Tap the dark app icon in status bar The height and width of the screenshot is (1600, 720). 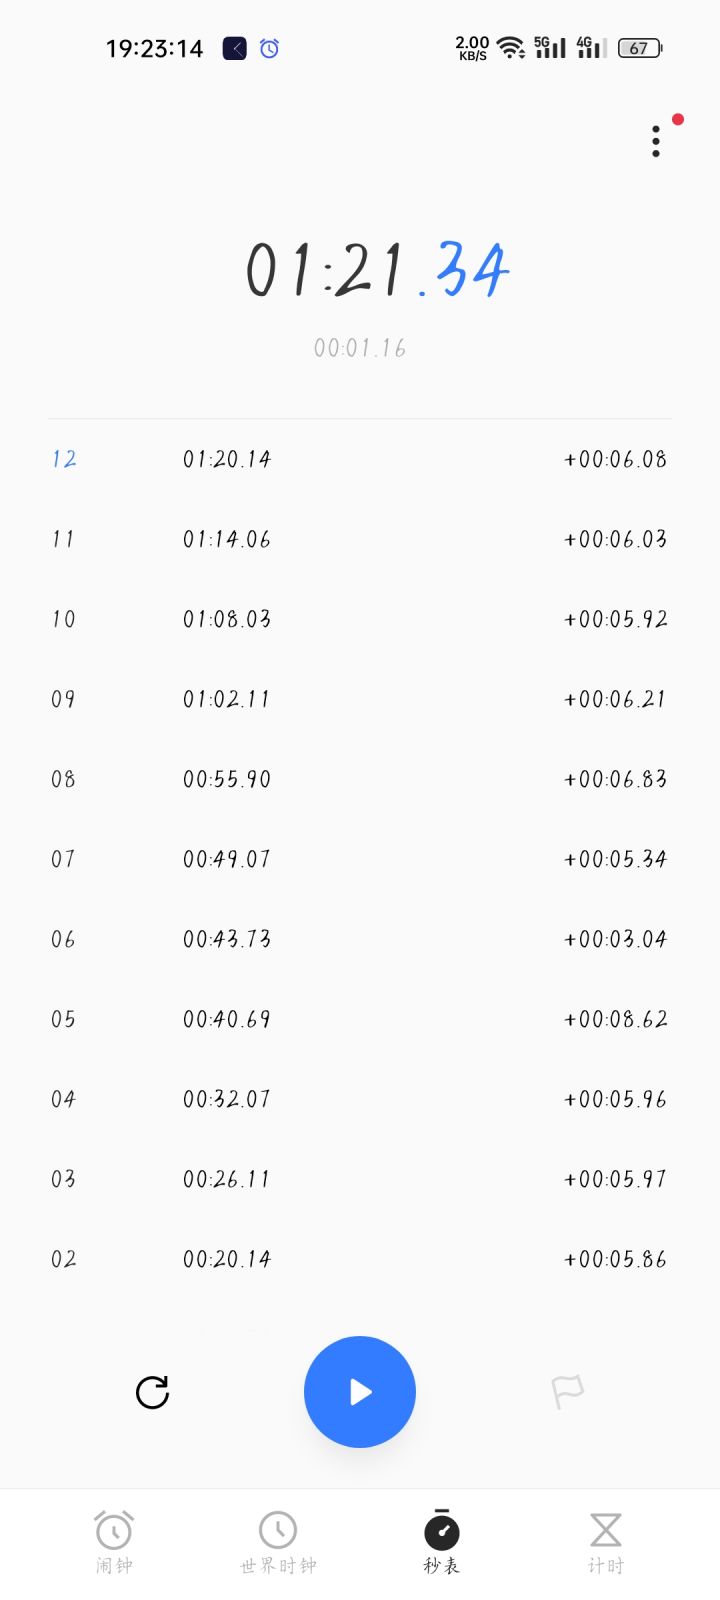tap(234, 48)
